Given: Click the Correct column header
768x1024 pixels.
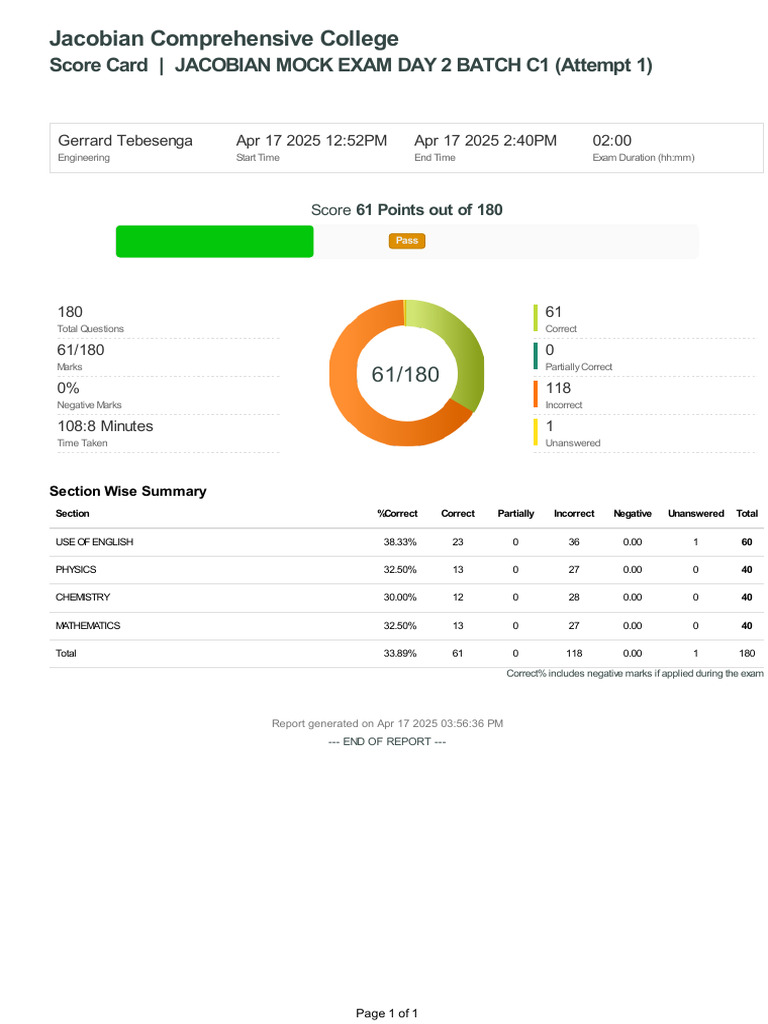Looking at the screenshot, I should click(x=458, y=513).
